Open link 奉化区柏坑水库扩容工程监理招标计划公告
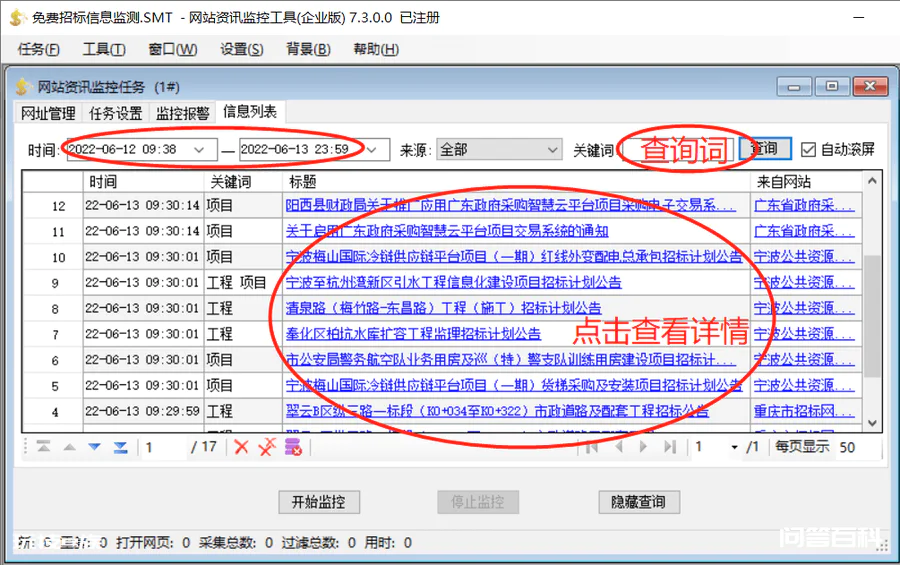 point(413,334)
